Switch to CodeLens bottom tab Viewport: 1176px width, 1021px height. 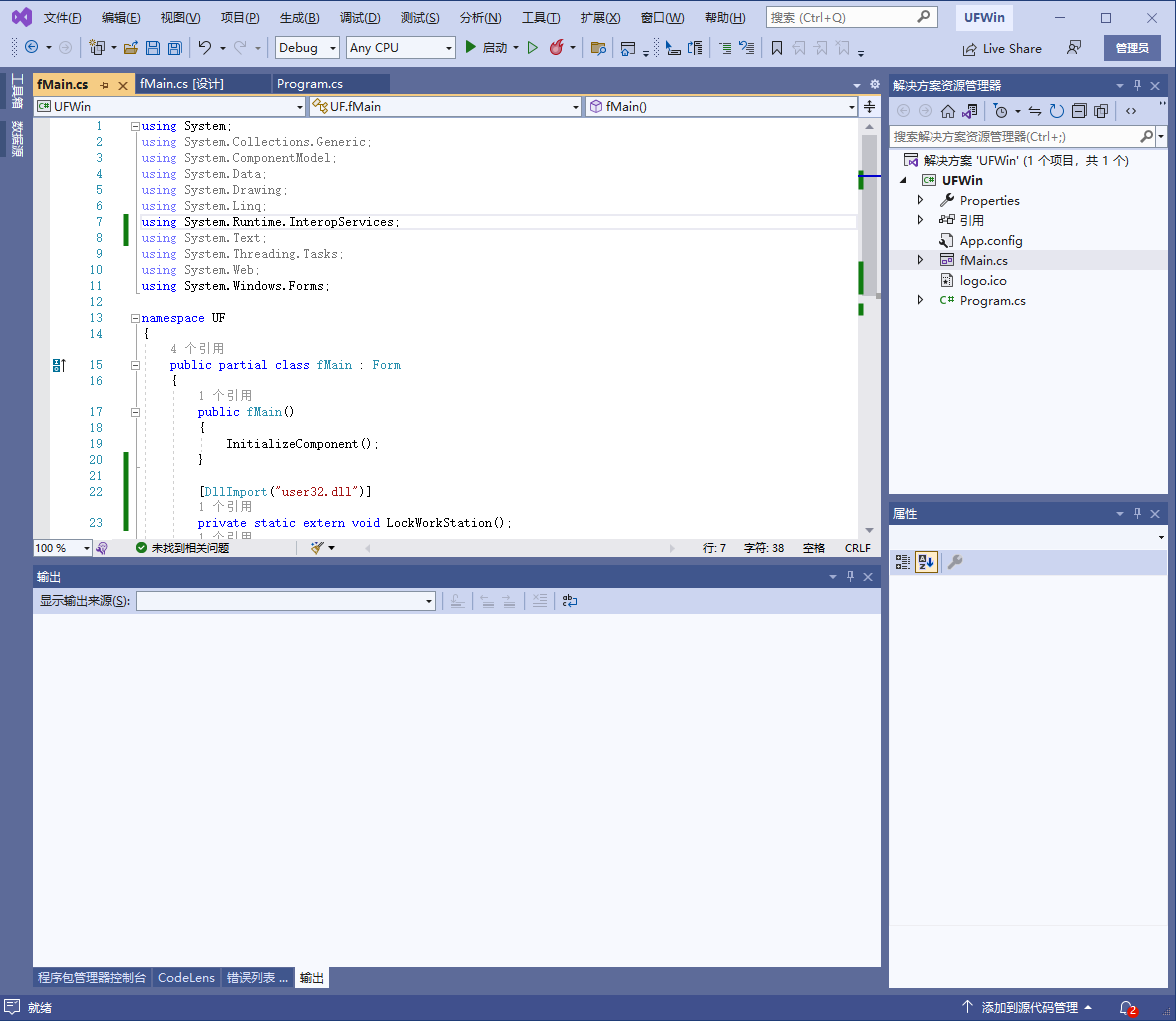186,977
